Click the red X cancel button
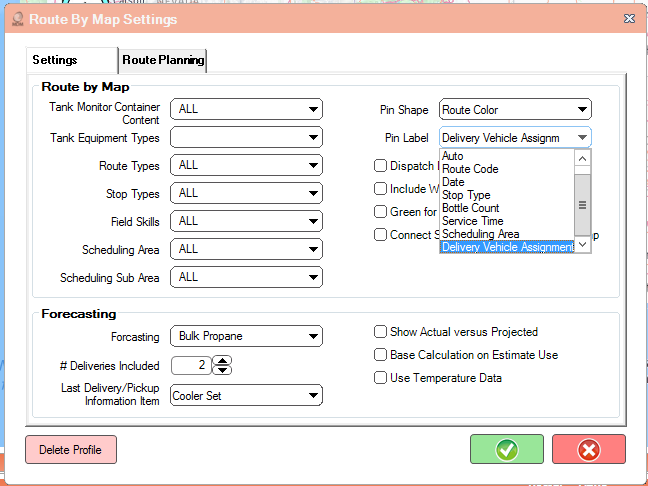648x486 pixels. pyautogui.click(x=588, y=449)
